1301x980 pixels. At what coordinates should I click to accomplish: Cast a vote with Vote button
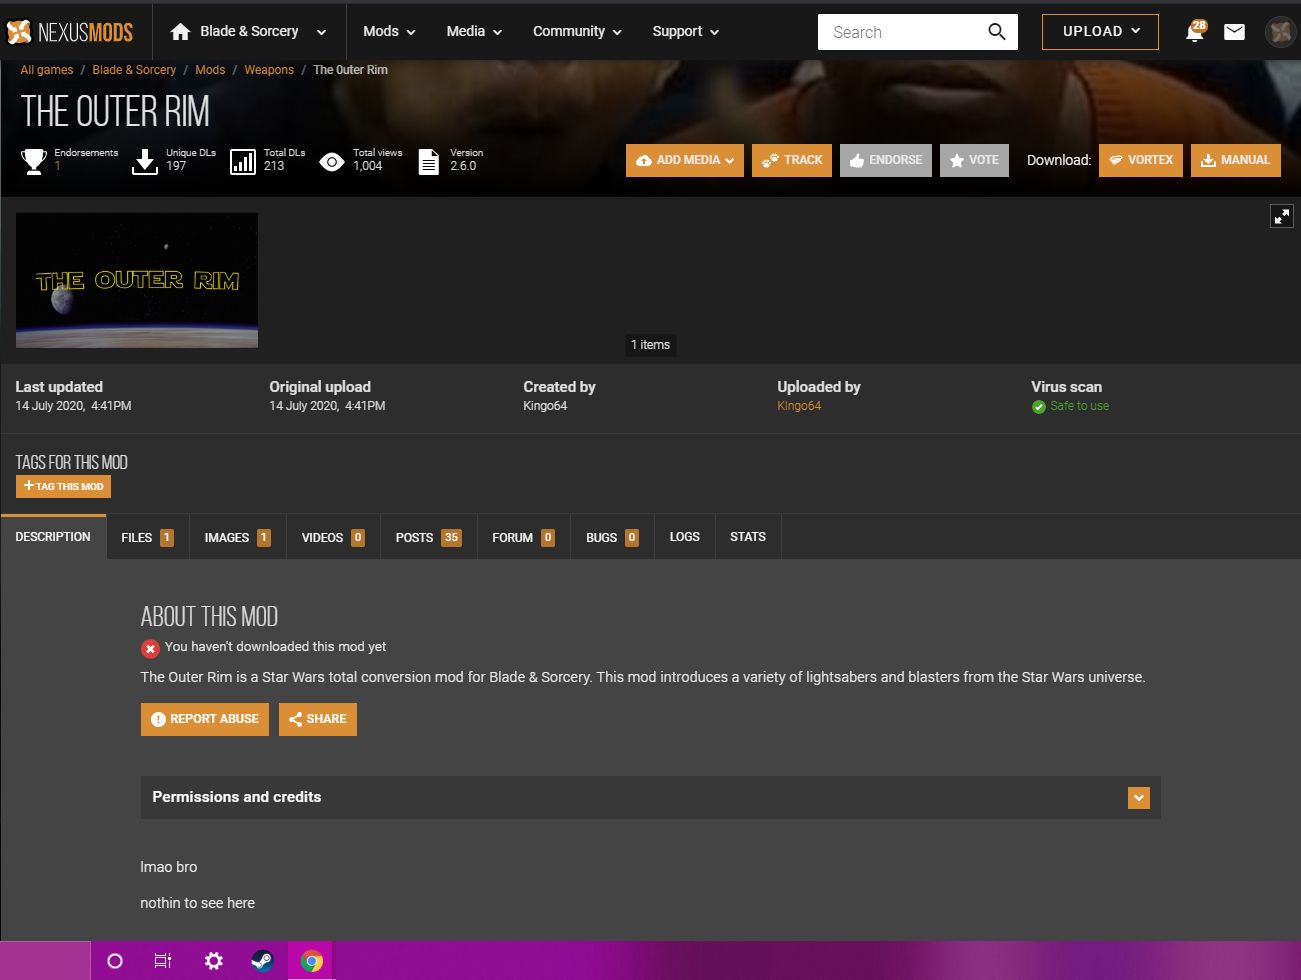click(974, 160)
